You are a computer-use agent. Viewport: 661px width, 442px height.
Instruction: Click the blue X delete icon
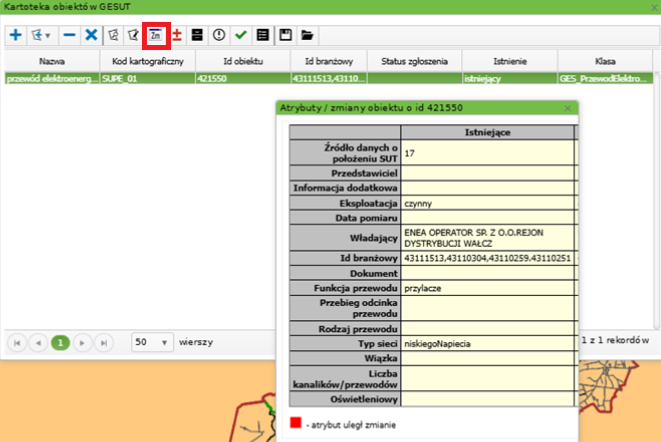tap(91, 35)
